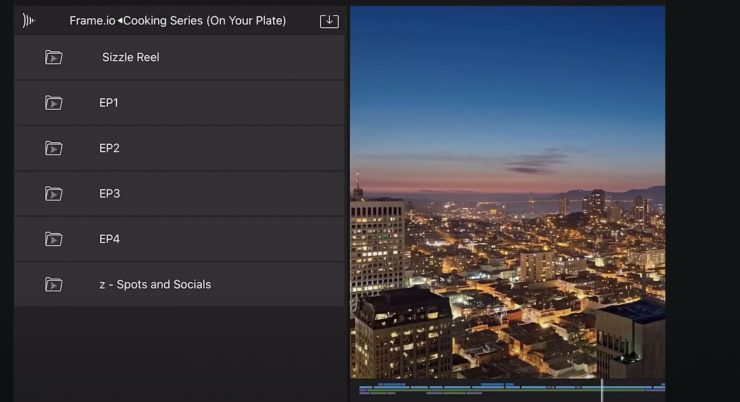
Task: Click the EP1 folder icon
Action: pyautogui.click(x=54, y=103)
